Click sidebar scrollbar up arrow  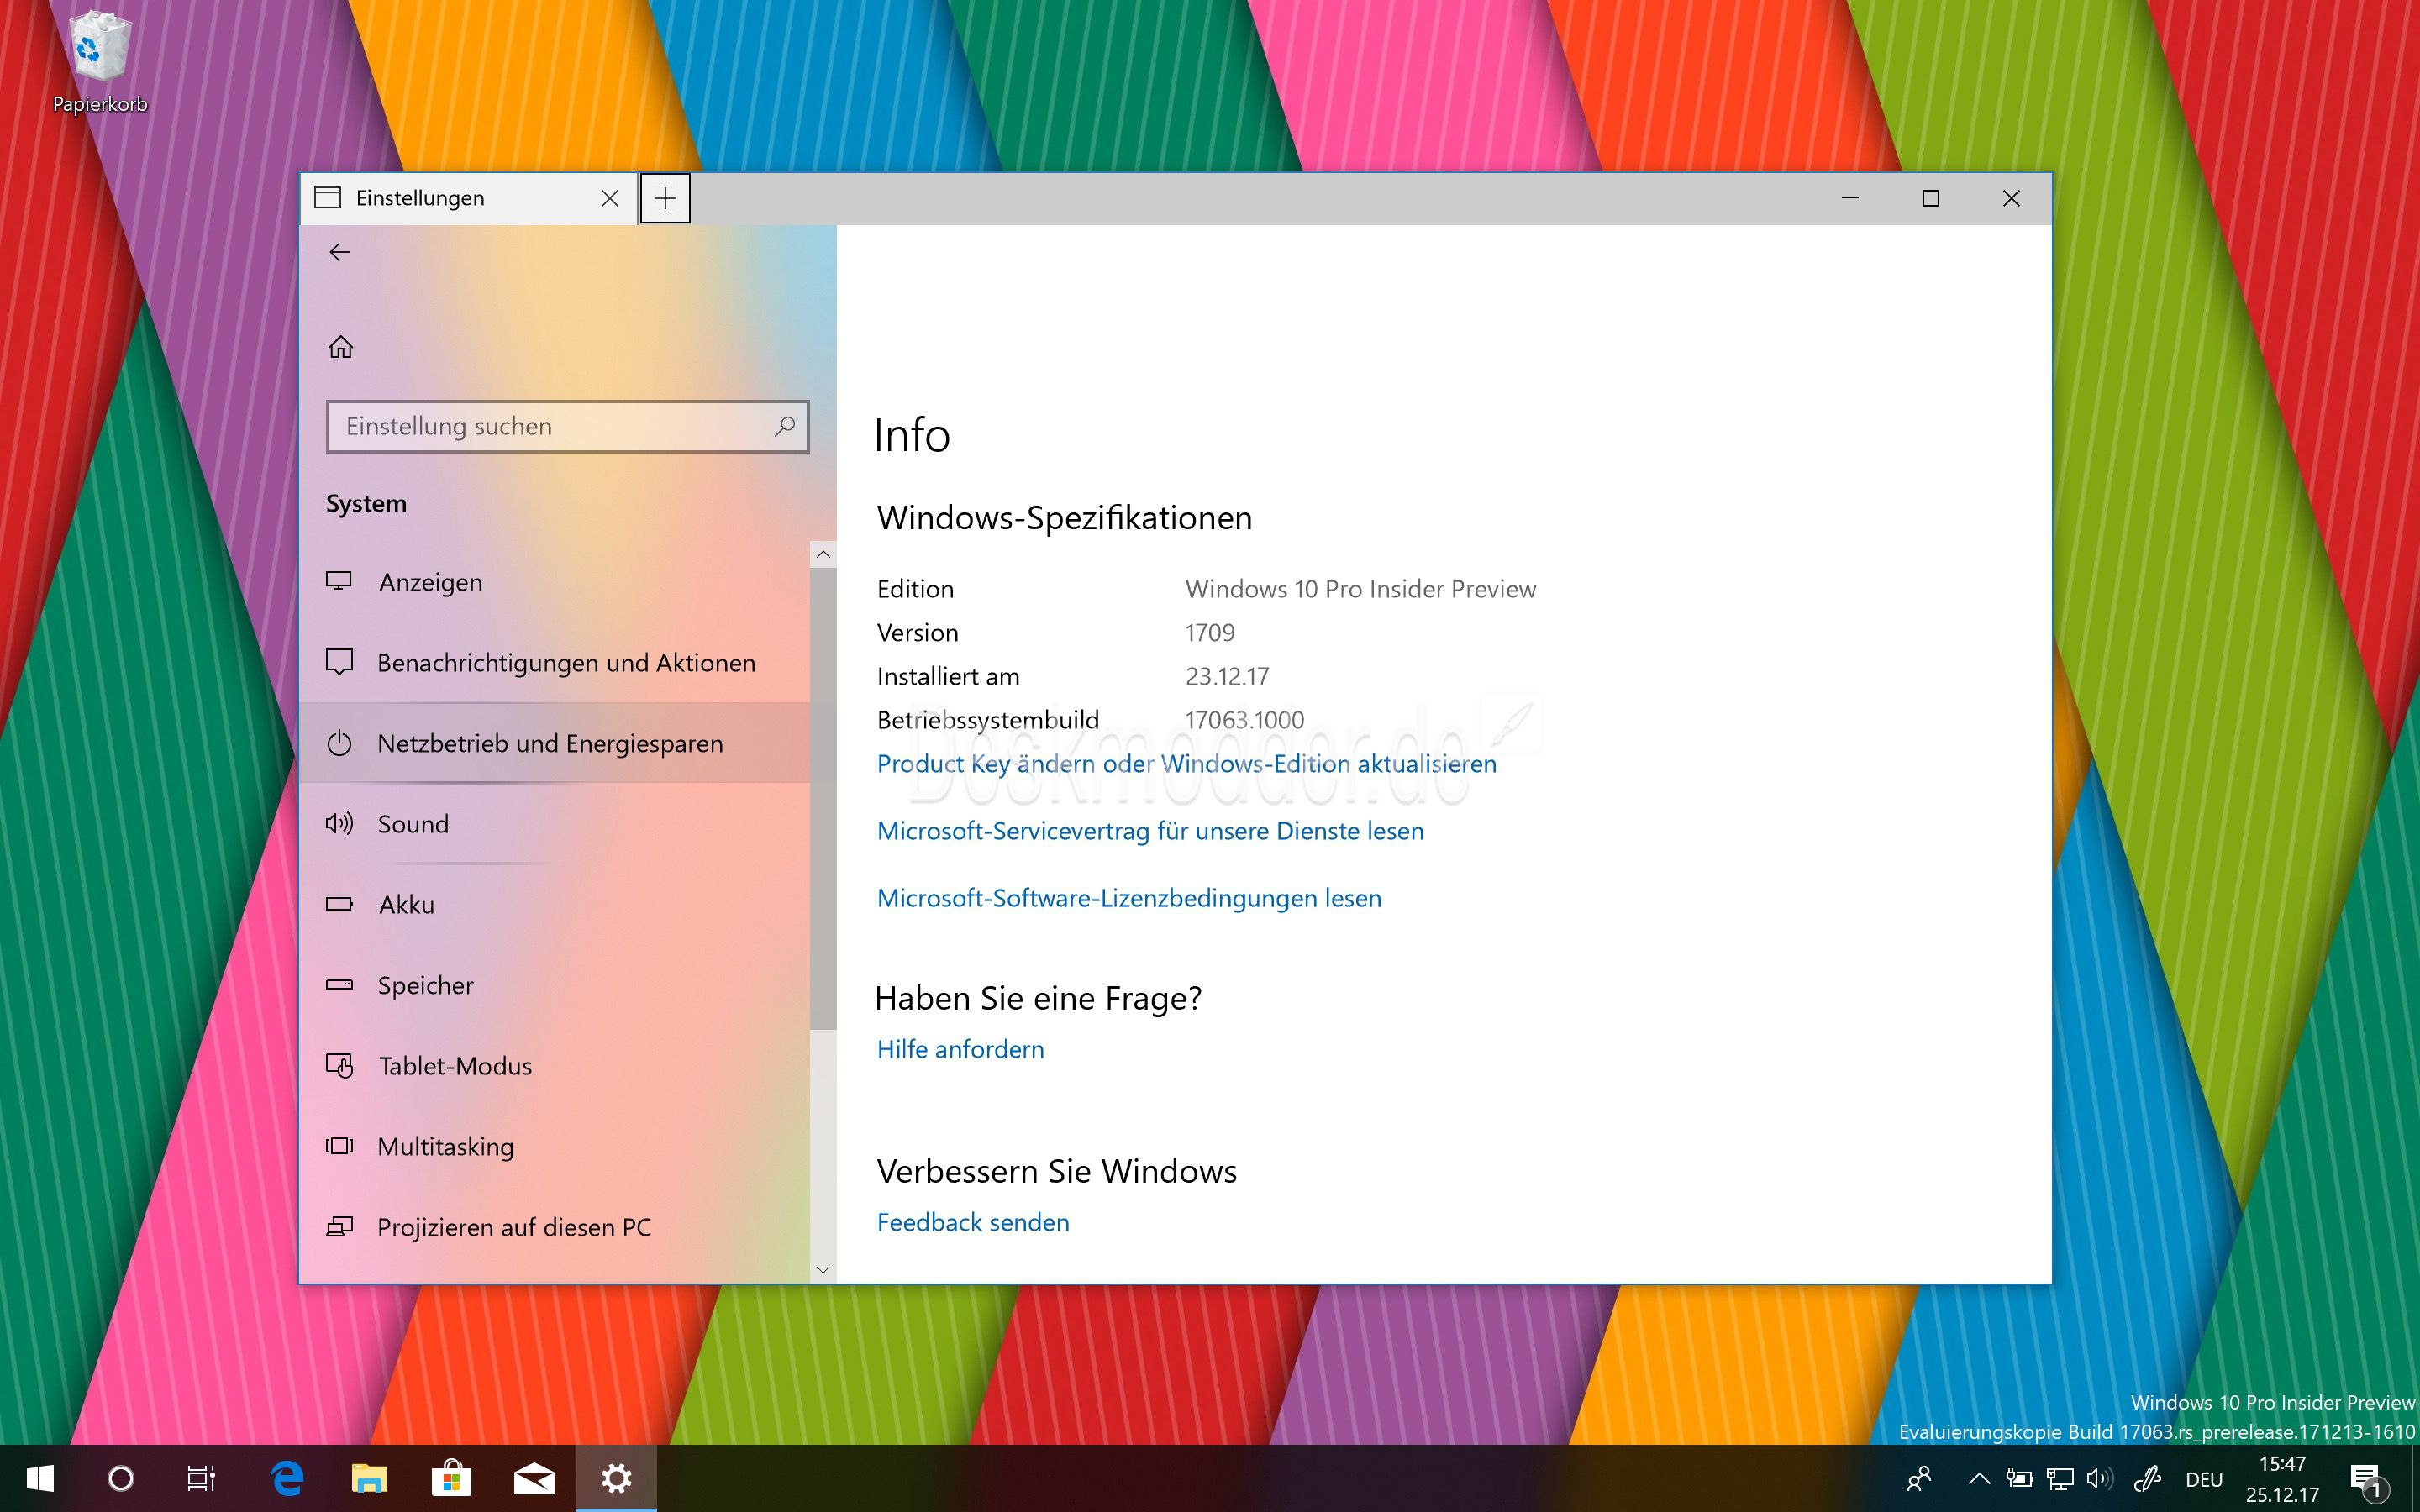coord(823,554)
